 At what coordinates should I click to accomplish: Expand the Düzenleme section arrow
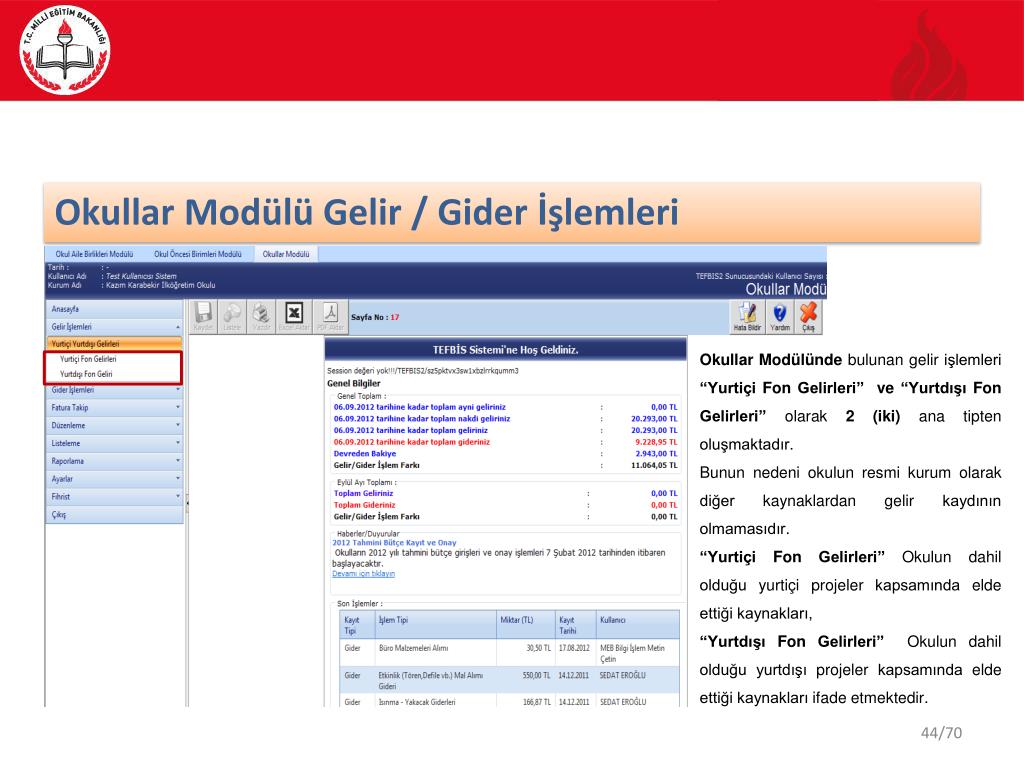click(x=178, y=425)
